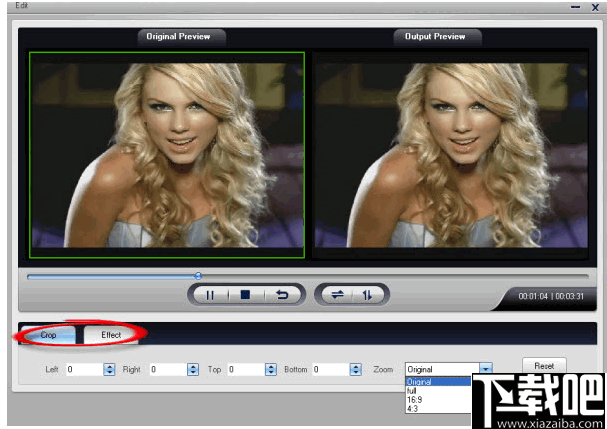Minimize the Edit window
The width and height of the screenshot is (607, 429).
(x=576, y=7)
